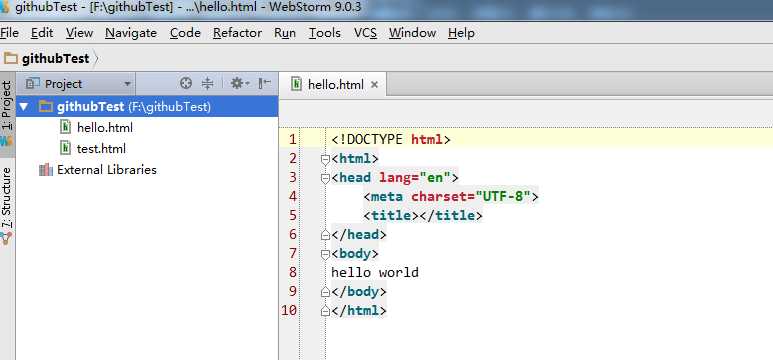
Task: Fold the body tag on line 7
Action: (x=325, y=254)
